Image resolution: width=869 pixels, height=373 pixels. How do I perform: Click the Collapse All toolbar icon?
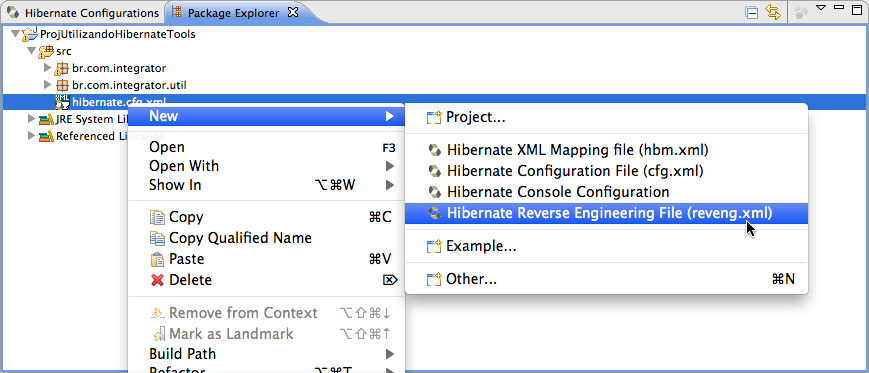coord(752,13)
